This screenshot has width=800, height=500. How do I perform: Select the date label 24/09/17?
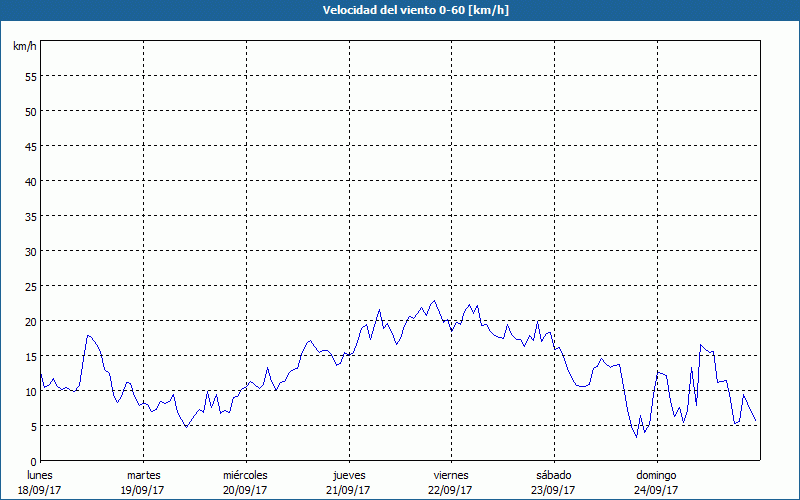tap(656, 490)
